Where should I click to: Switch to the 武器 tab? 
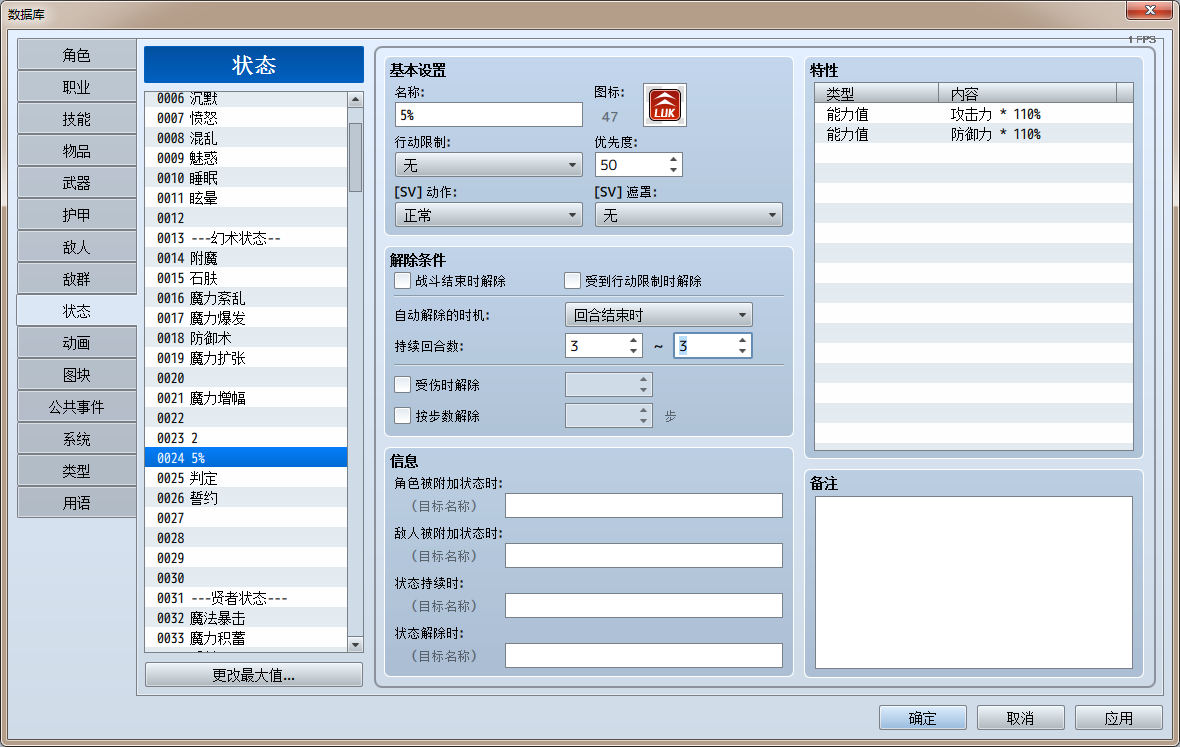pyautogui.click(x=77, y=183)
